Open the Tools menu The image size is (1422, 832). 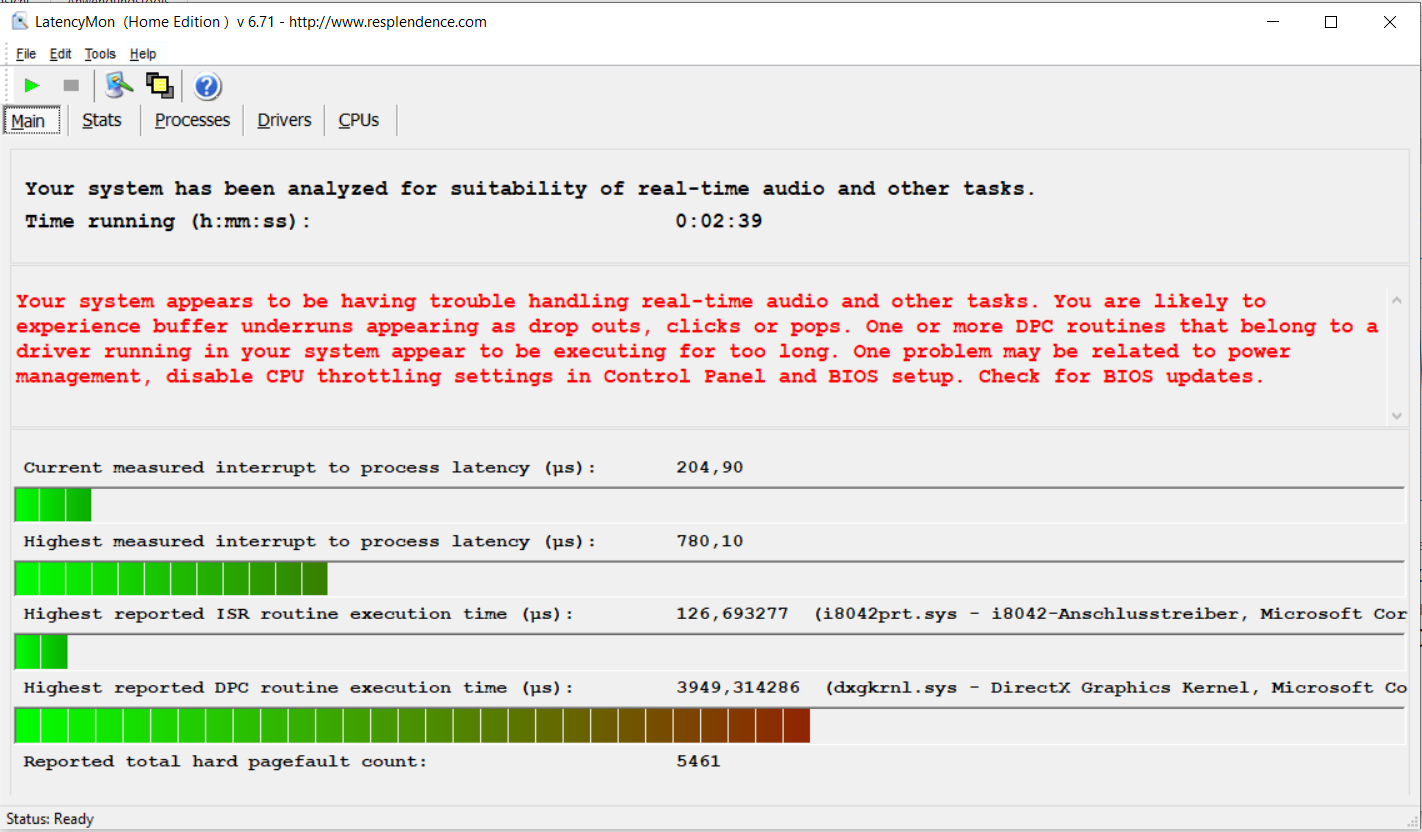[100, 54]
